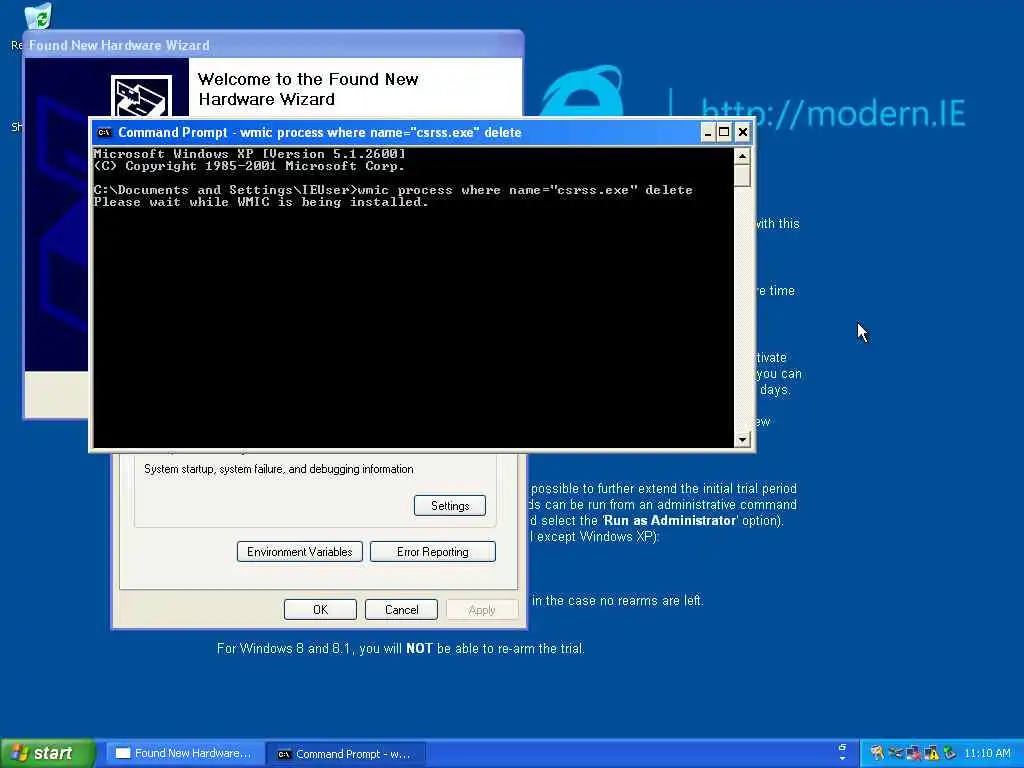This screenshot has height=768, width=1024.
Task: Open Environment Variables dialog
Action: pos(300,552)
